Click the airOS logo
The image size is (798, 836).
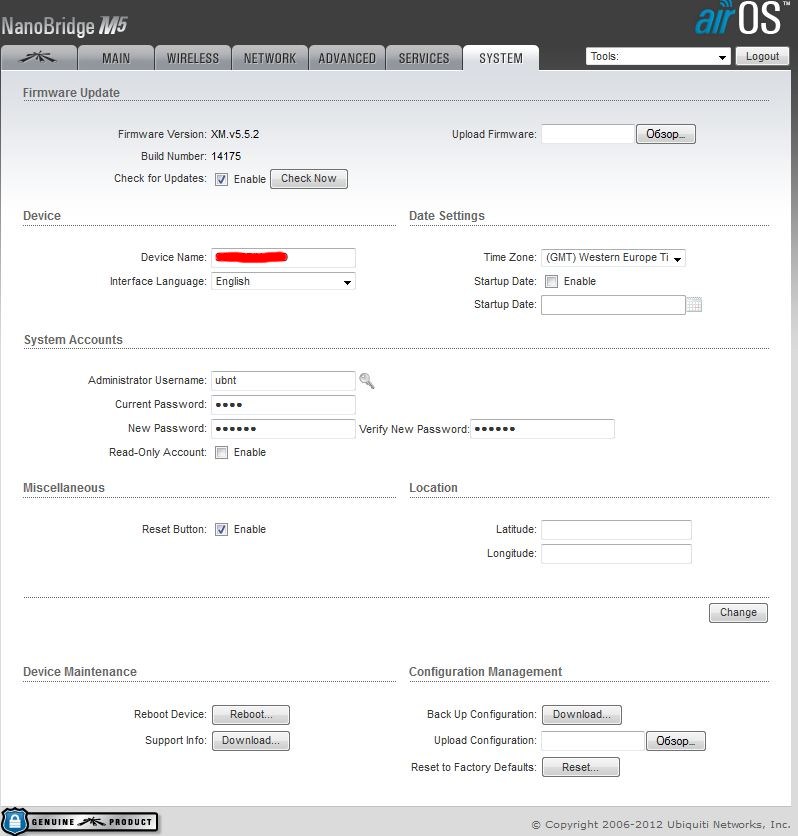click(741, 19)
